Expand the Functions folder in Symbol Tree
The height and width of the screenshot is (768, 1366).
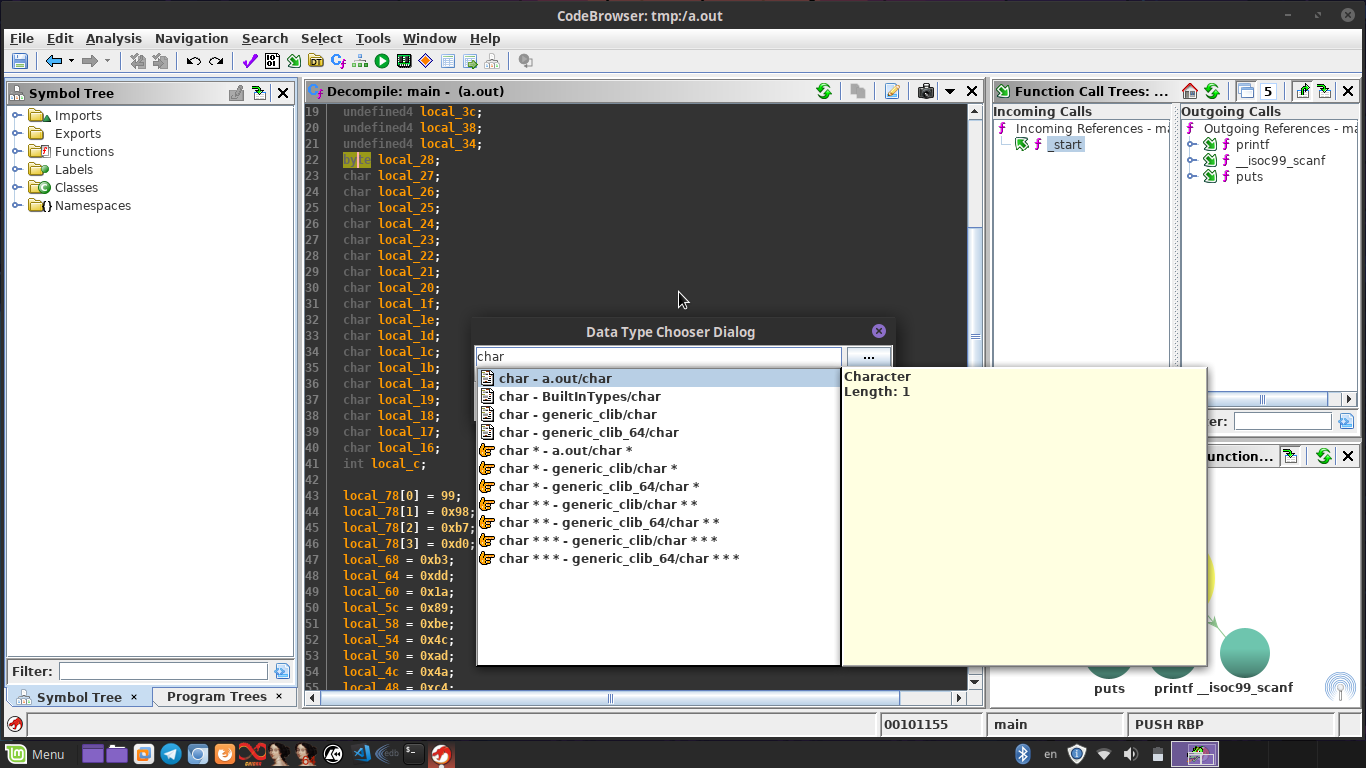pos(17,152)
